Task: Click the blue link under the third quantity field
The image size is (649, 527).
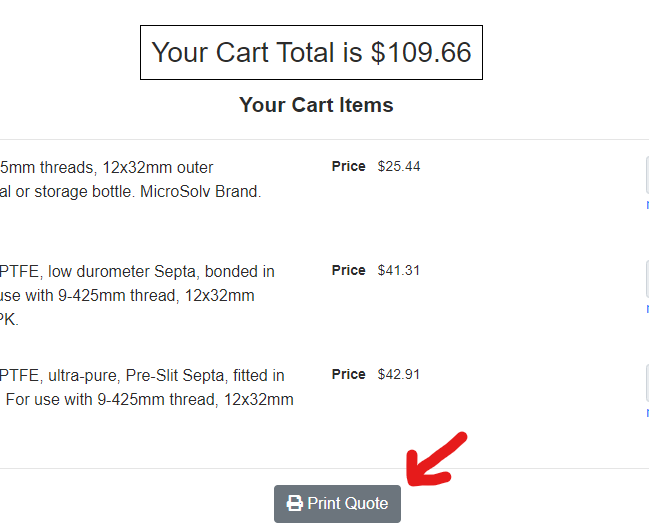Action: pyautogui.click(x=646, y=413)
